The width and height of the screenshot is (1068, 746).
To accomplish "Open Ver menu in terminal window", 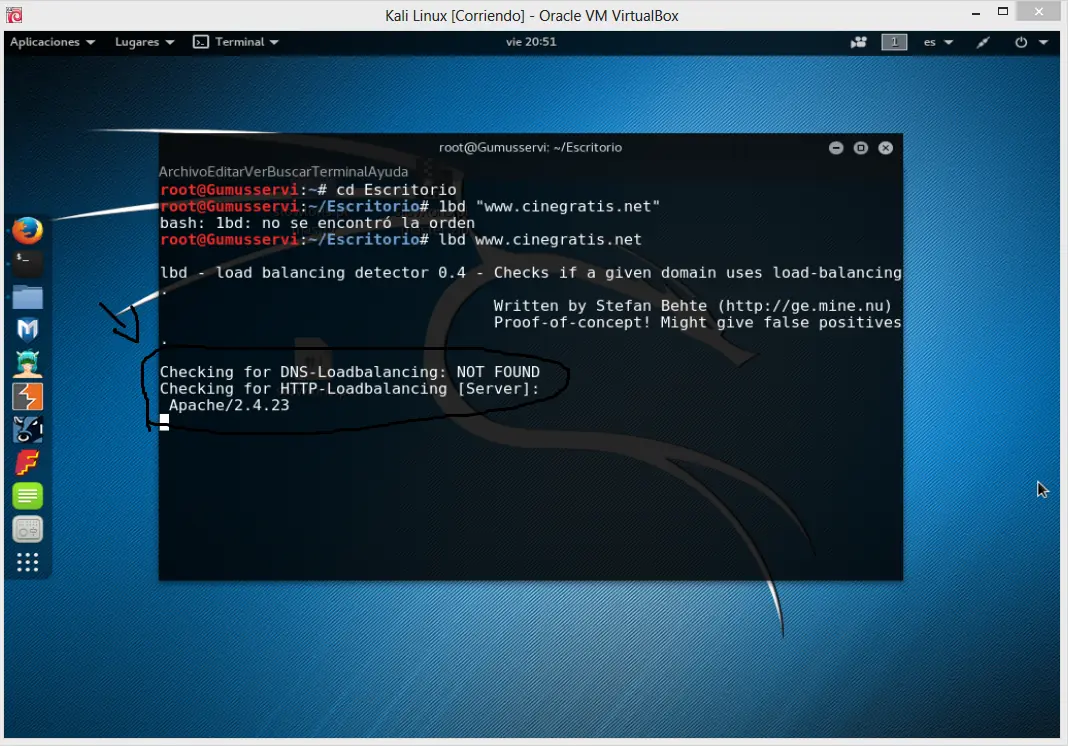I will coord(255,172).
